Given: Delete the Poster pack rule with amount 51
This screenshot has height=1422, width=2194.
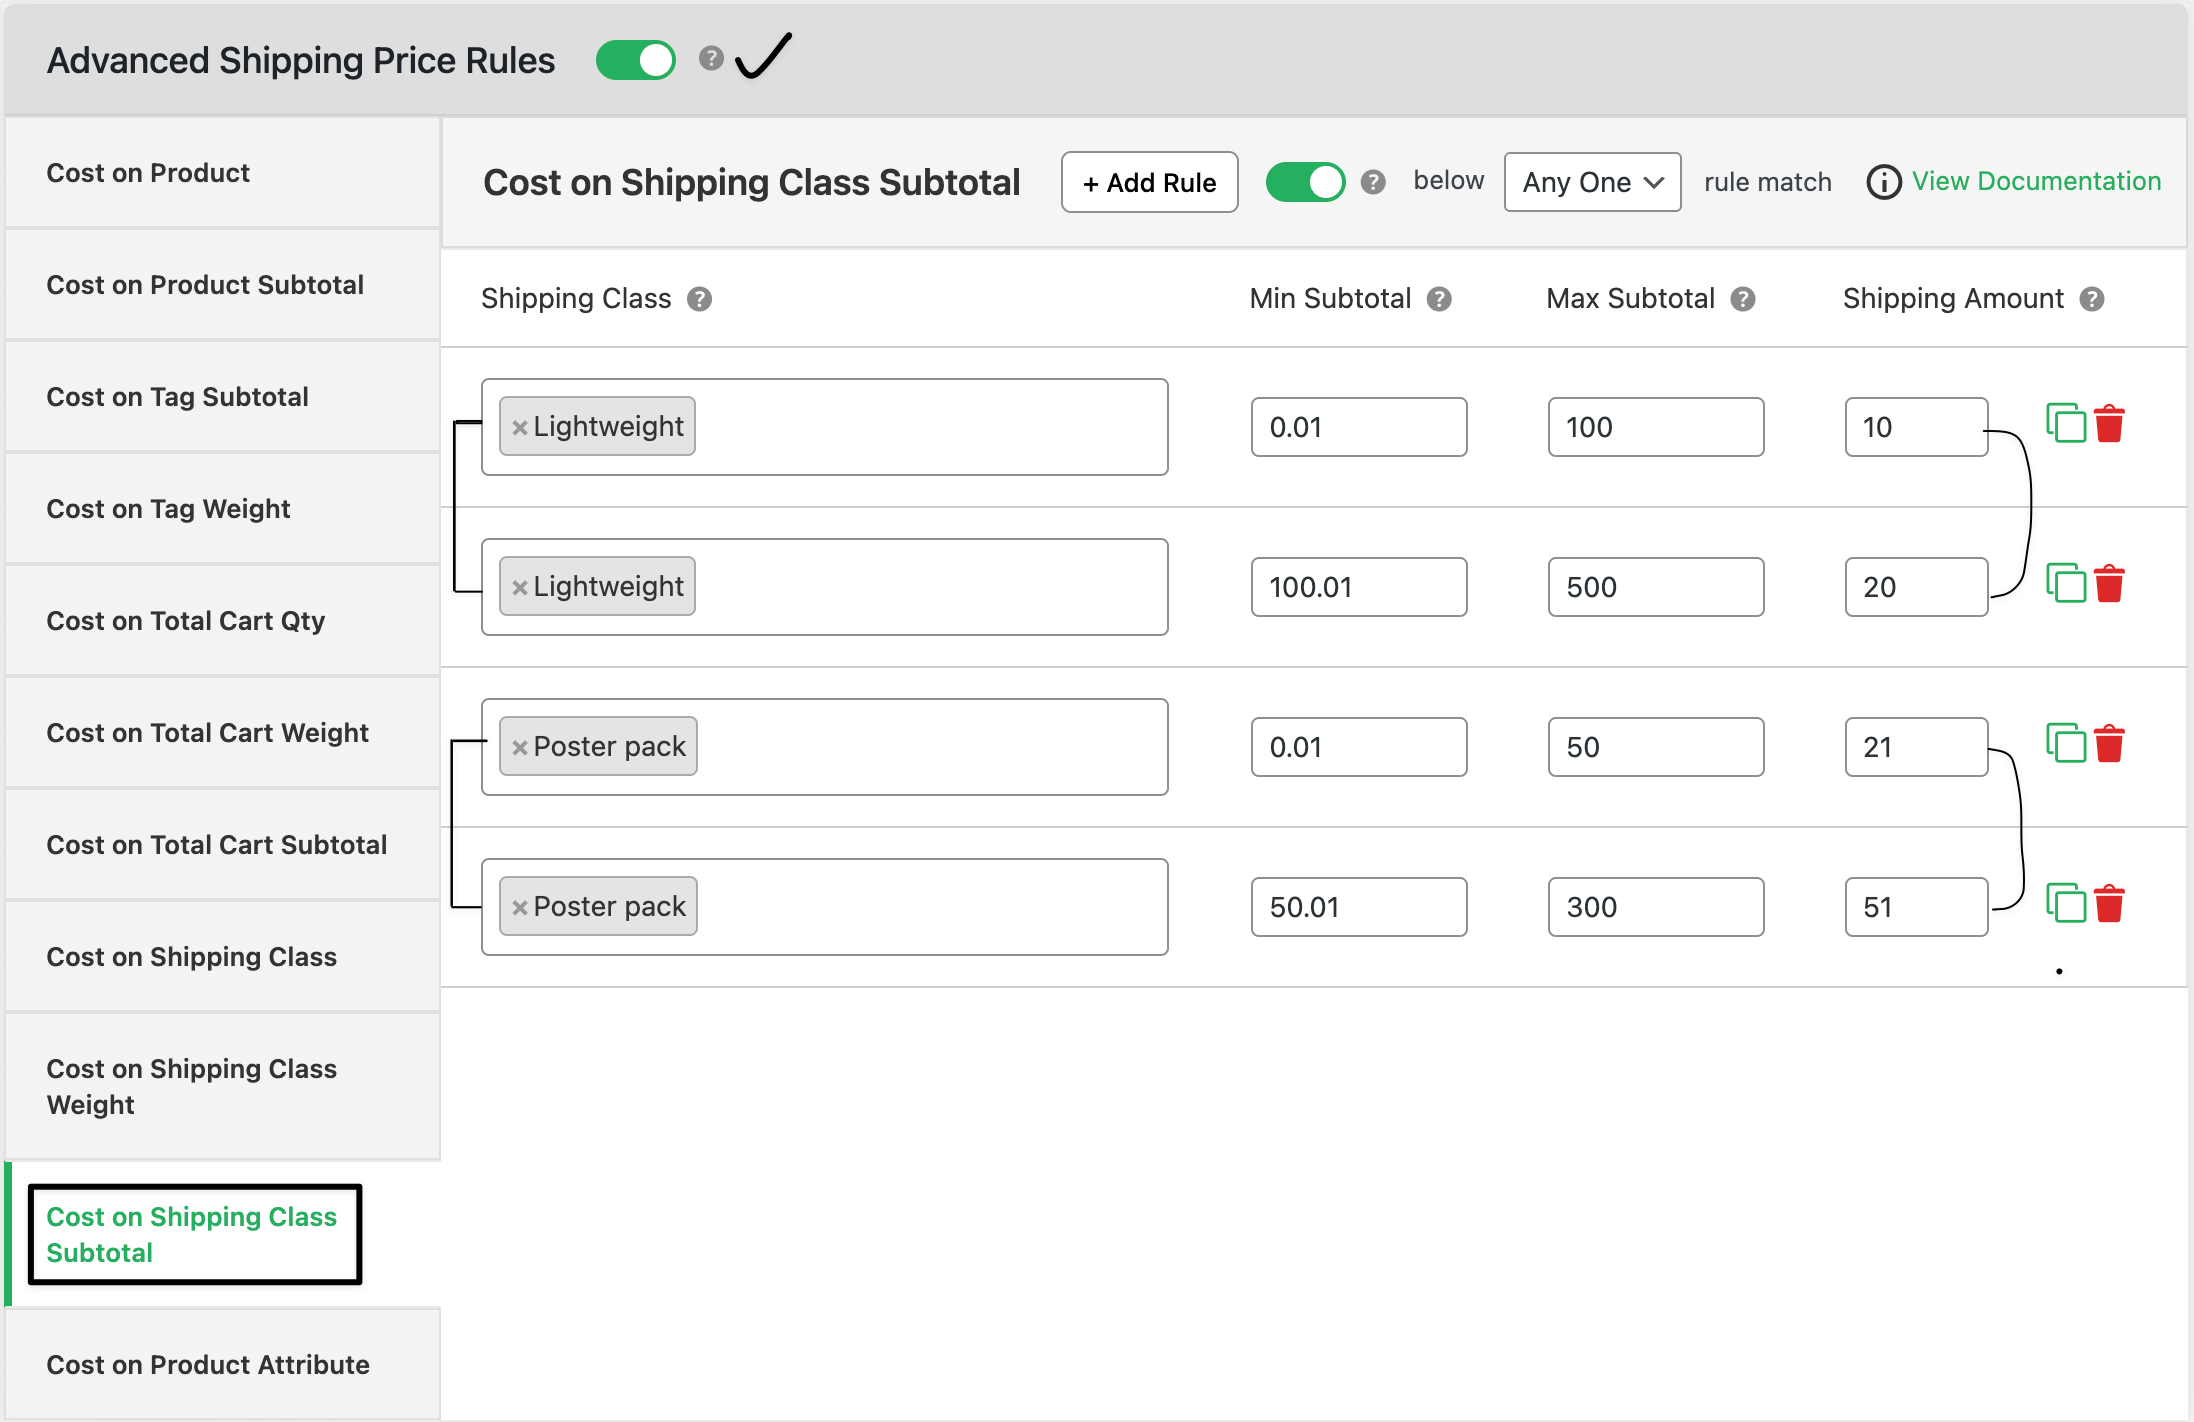Looking at the screenshot, I should click(2109, 903).
